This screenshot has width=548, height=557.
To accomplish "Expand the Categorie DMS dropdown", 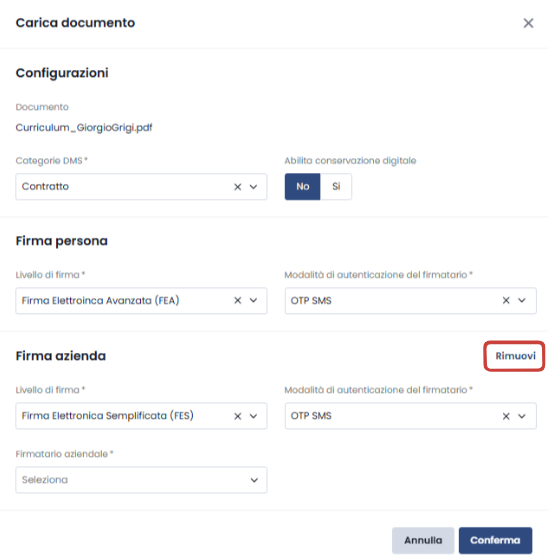I will tap(253, 187).
